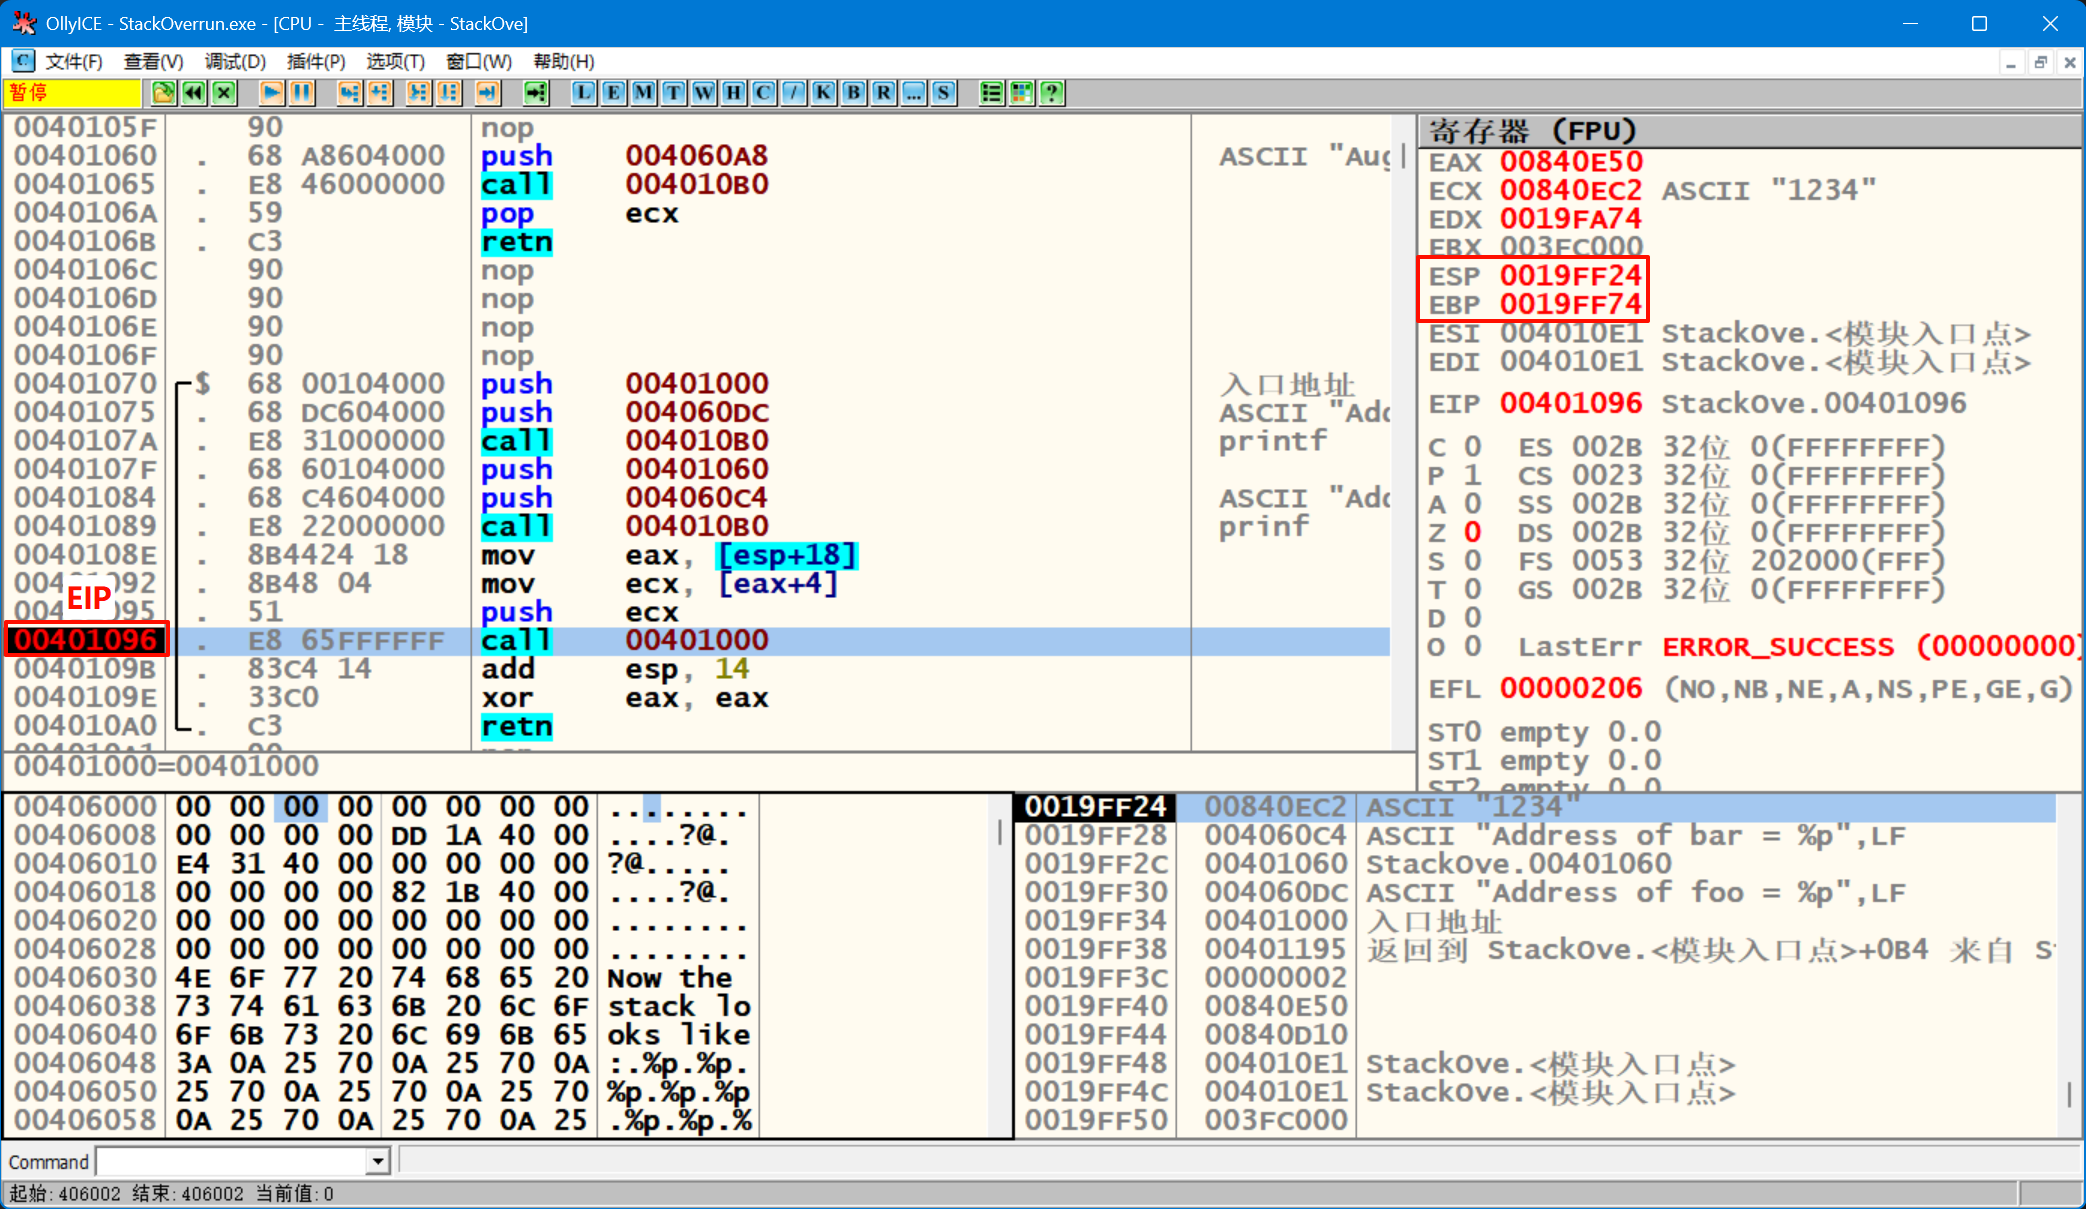Open the Breakpoints window (B button)

click(x=854, y=93)
